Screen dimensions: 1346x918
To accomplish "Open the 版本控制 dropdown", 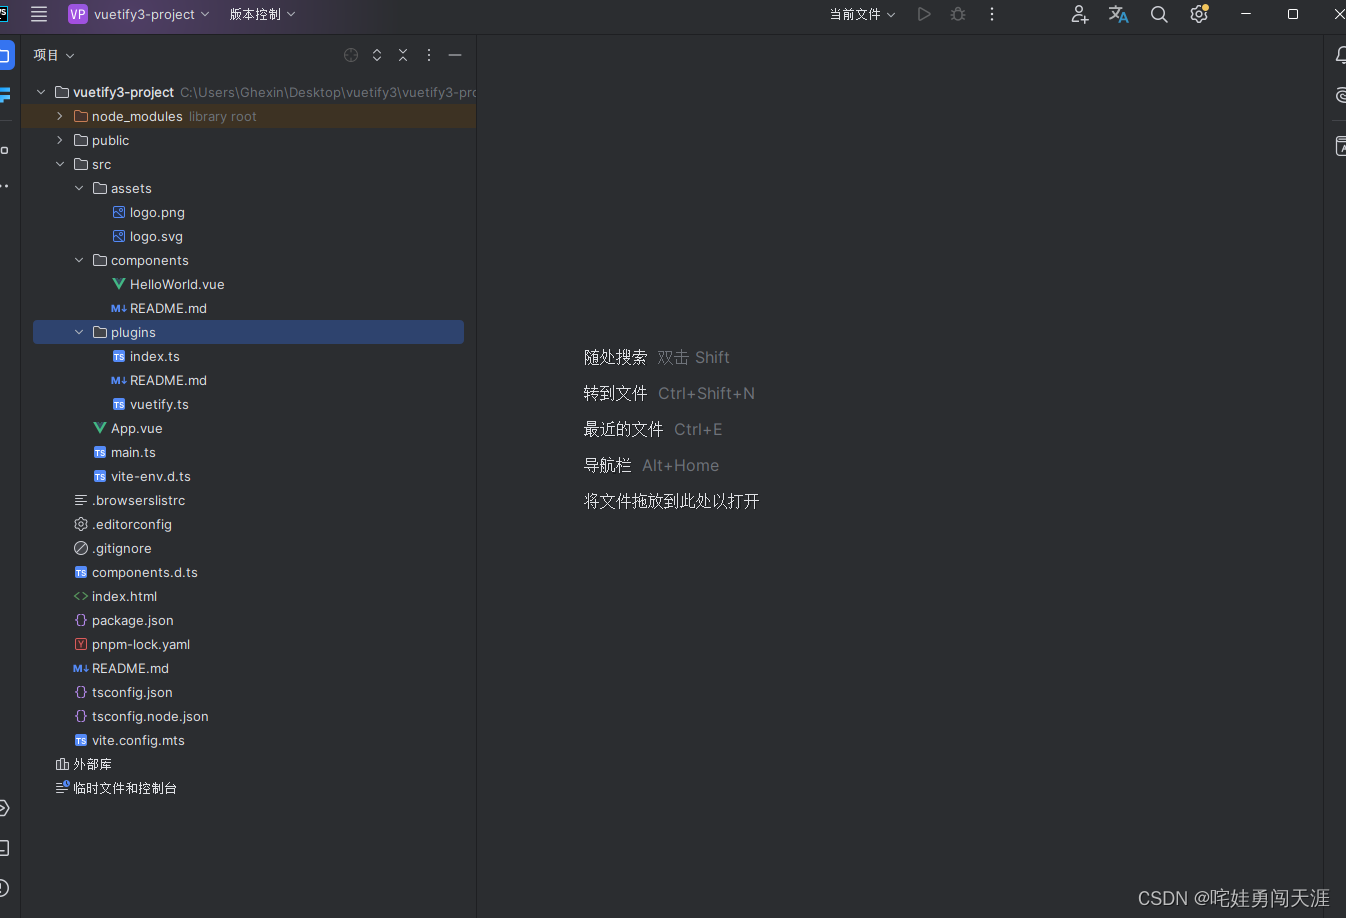I will (x=262, y=14).
